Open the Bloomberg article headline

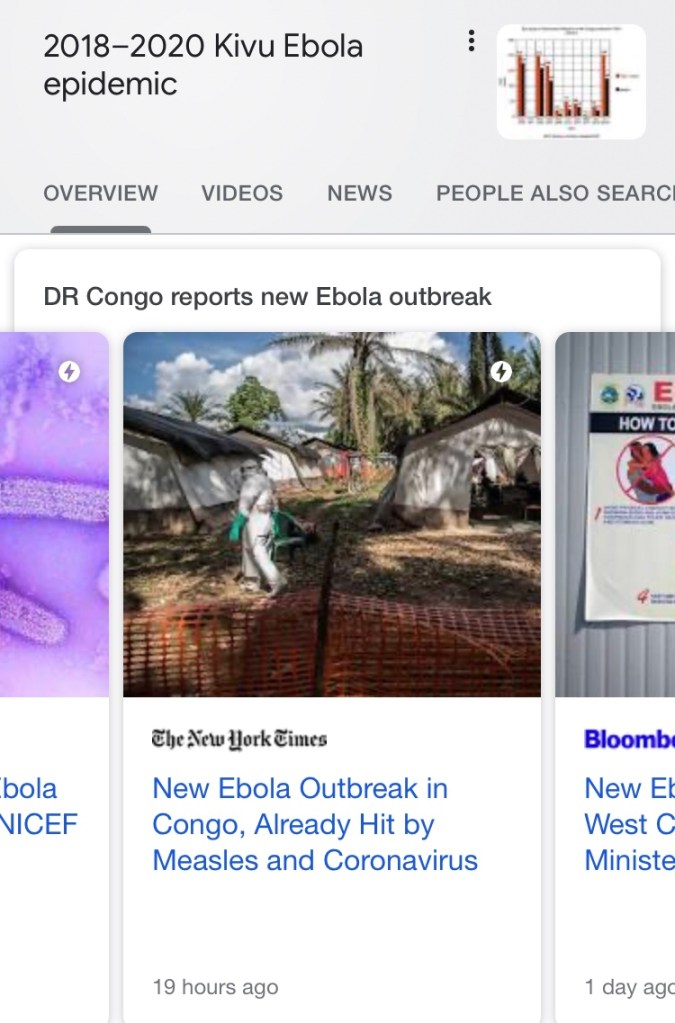click(x=629, y=824)
